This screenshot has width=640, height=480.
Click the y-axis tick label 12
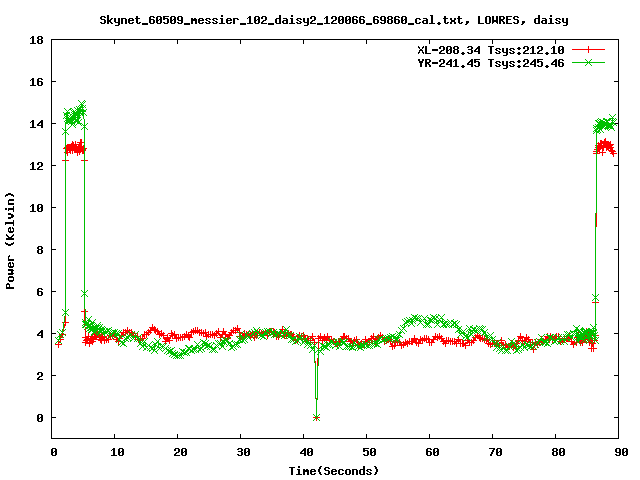36,166
